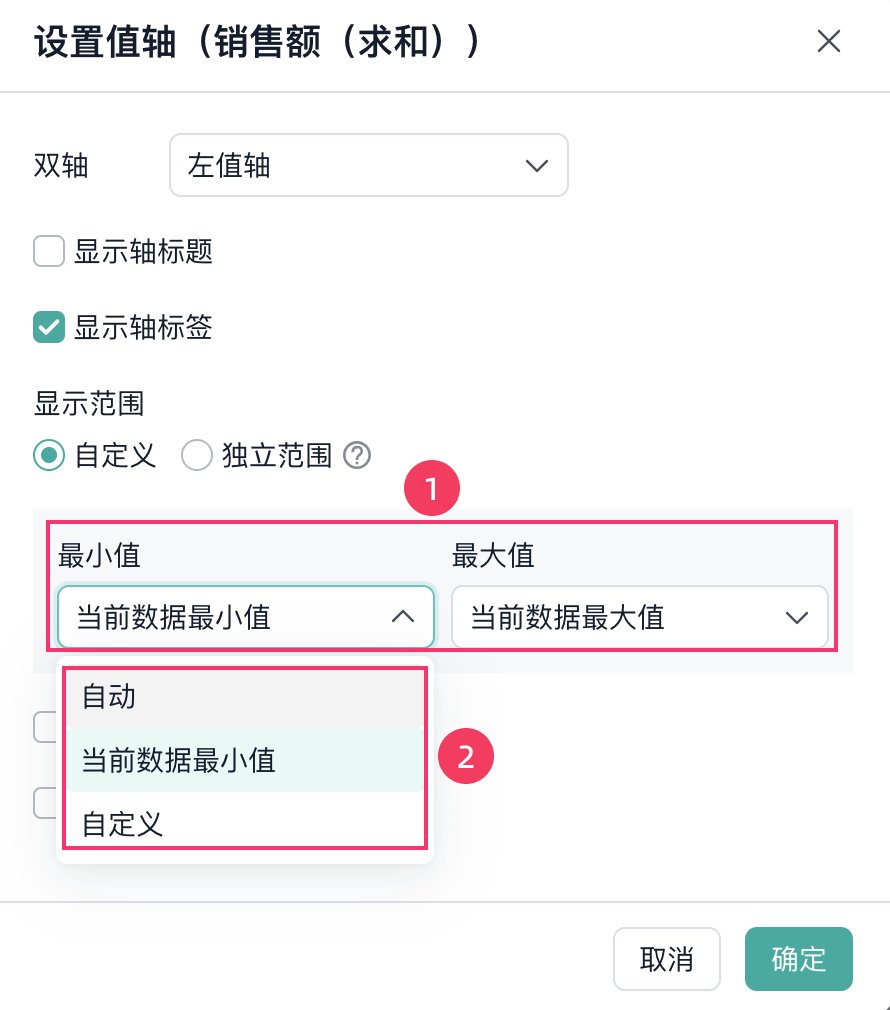Click the help question mark beside 独立范围
Image resolution: width=890 pixels, height=1010 pixels.
point(357,455)
